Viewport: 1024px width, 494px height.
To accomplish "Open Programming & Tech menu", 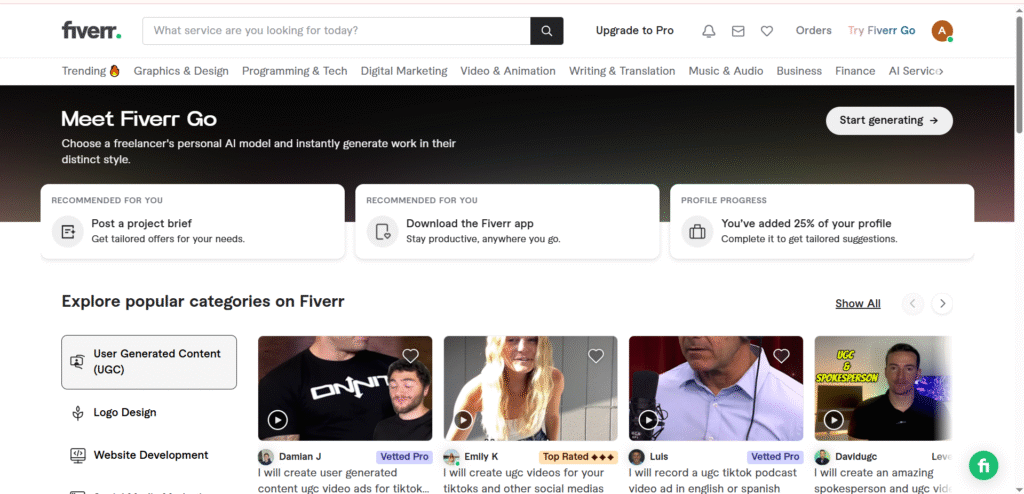I will (295, 71).
